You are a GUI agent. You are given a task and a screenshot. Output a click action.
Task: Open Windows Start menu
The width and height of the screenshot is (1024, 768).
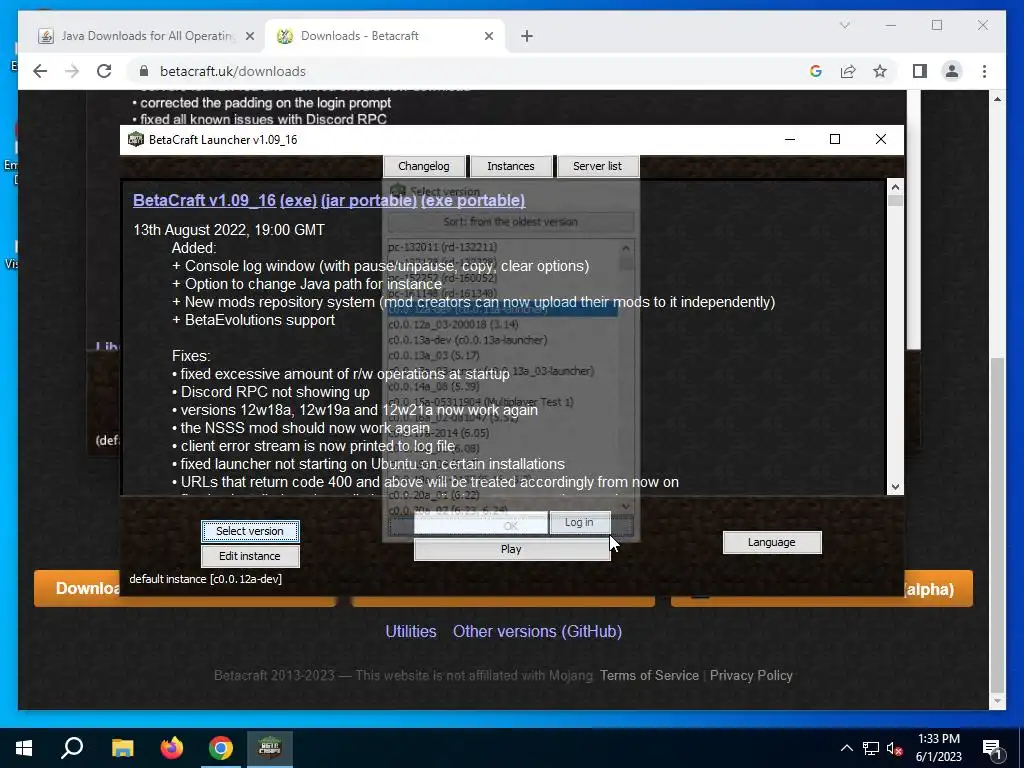coord(24,748)
